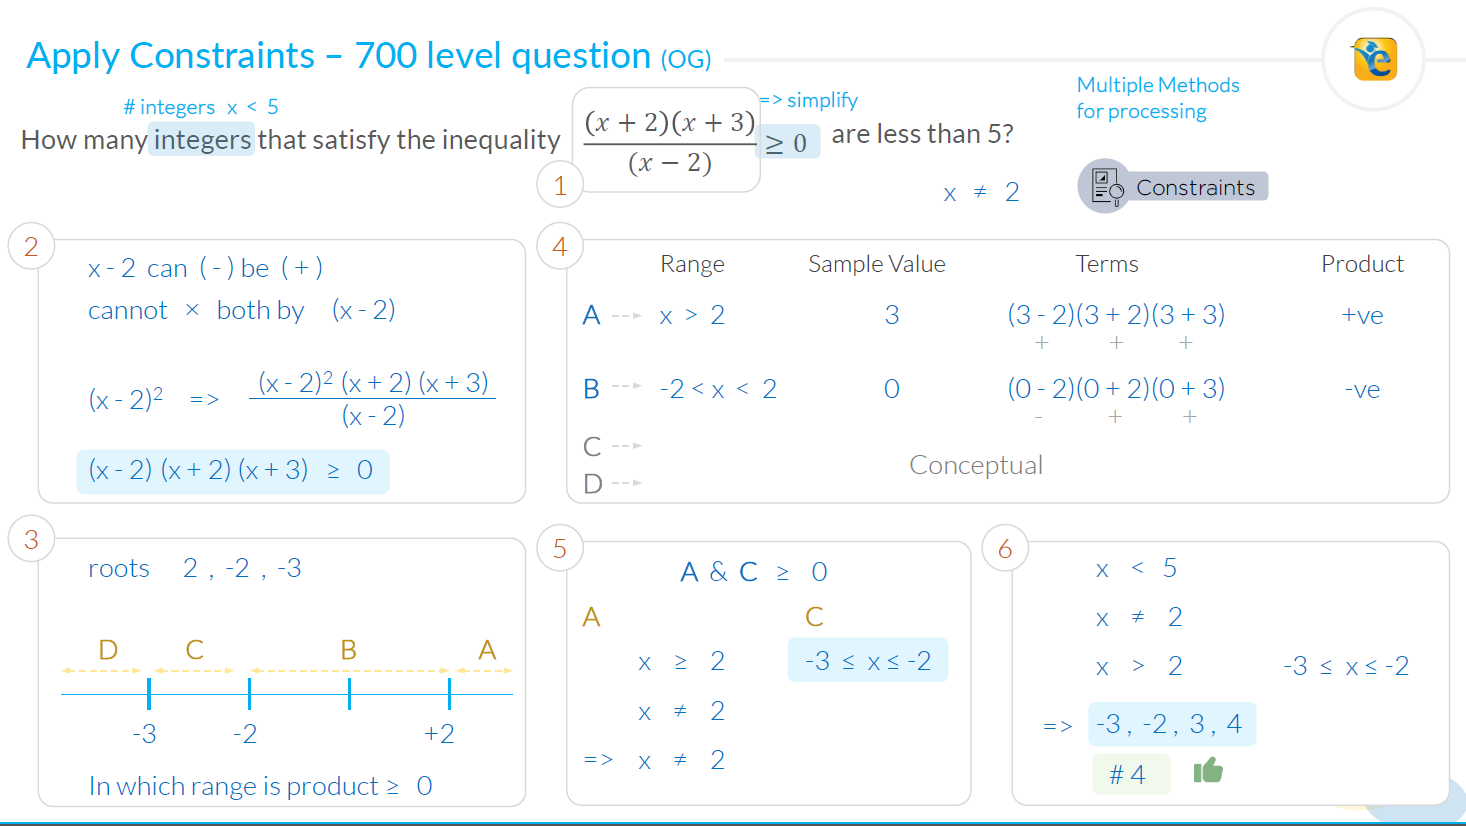Click the Sample Value column header
The image size is (1466, 826).
[x=877, y=264]
